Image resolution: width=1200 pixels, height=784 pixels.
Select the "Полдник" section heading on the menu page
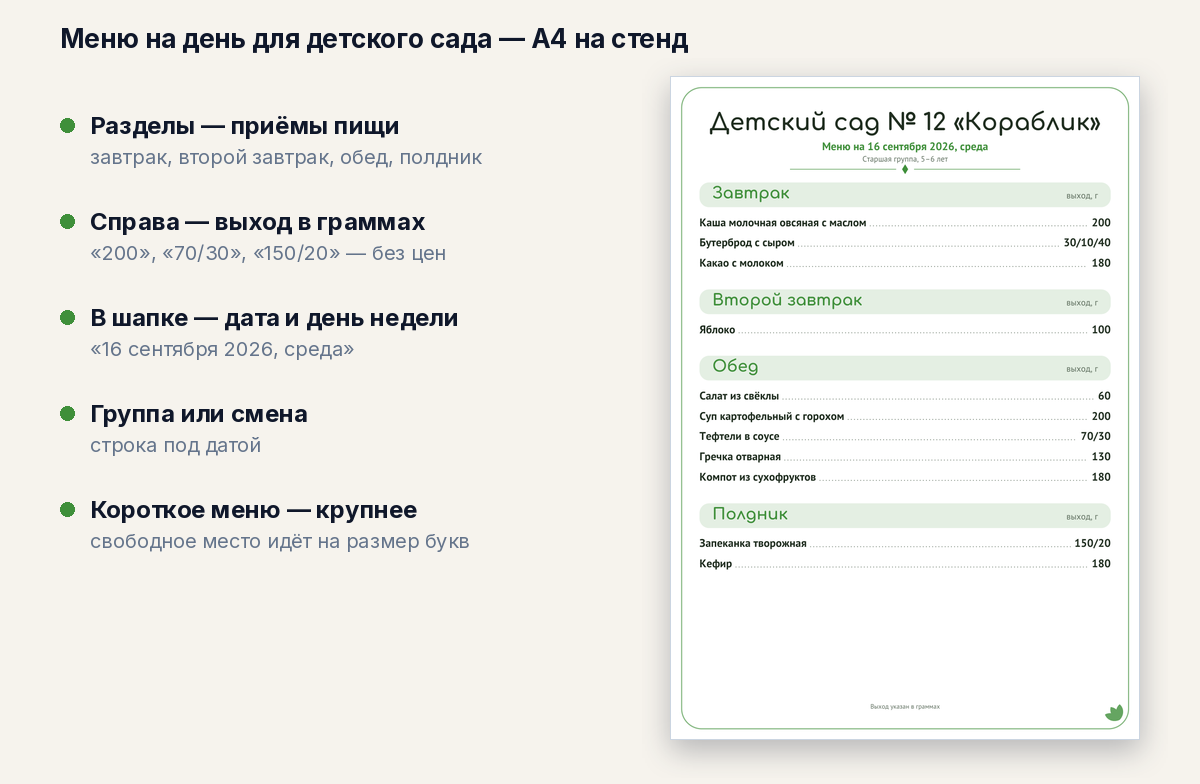(x=750, y=514)
